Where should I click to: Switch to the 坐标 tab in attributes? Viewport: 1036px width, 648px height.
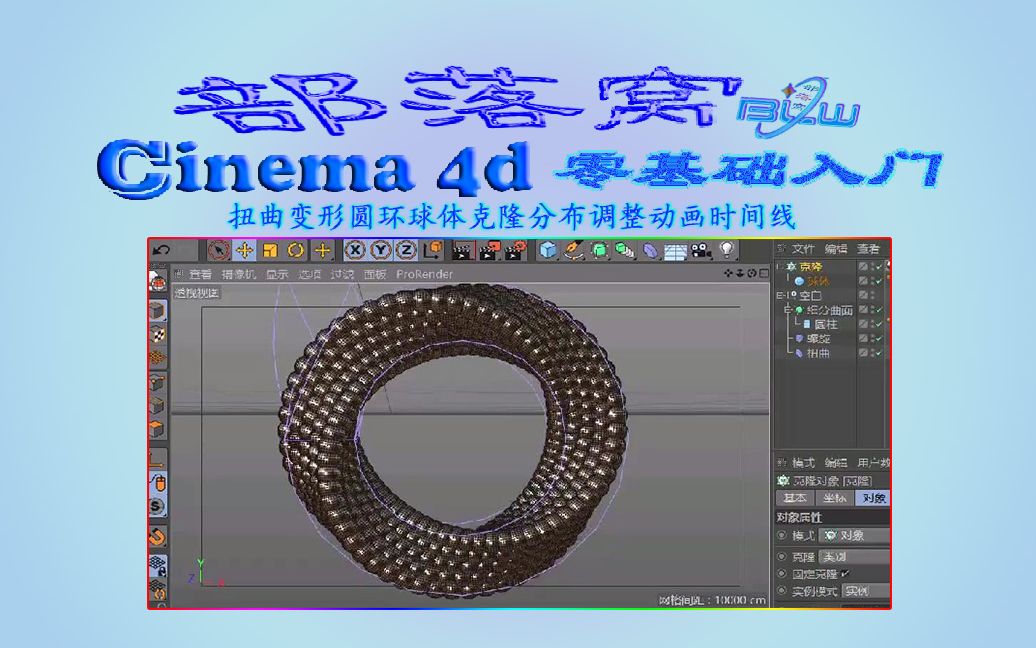click(x=835, y=497)
